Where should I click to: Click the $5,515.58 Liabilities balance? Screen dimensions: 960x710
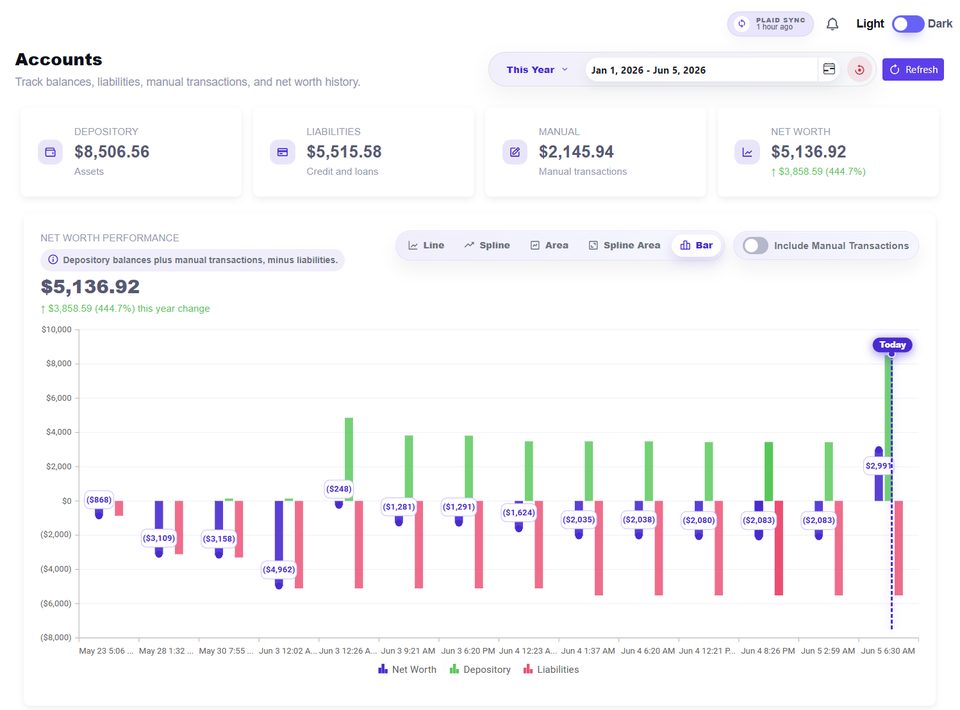[x=344, y=152]
